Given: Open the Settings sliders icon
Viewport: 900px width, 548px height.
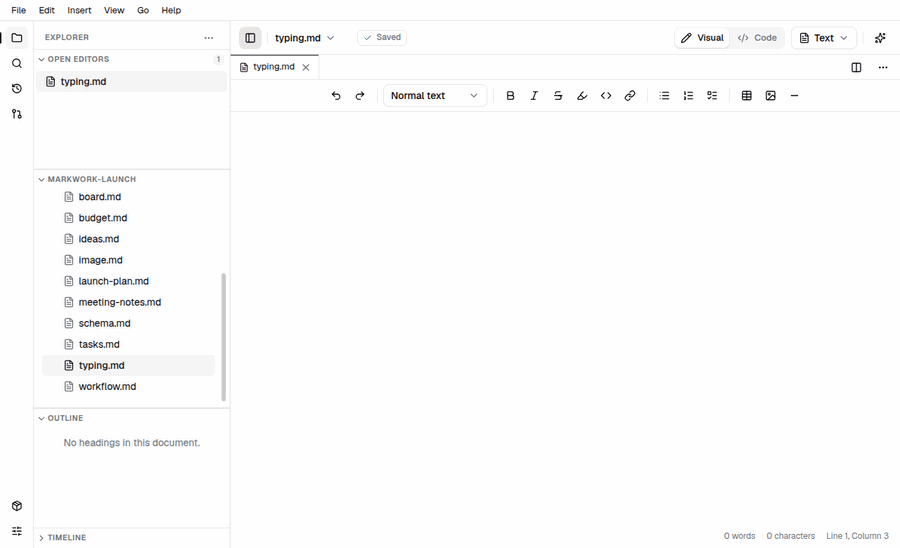Looking at the screenshot, I should [x=17, y=531].
